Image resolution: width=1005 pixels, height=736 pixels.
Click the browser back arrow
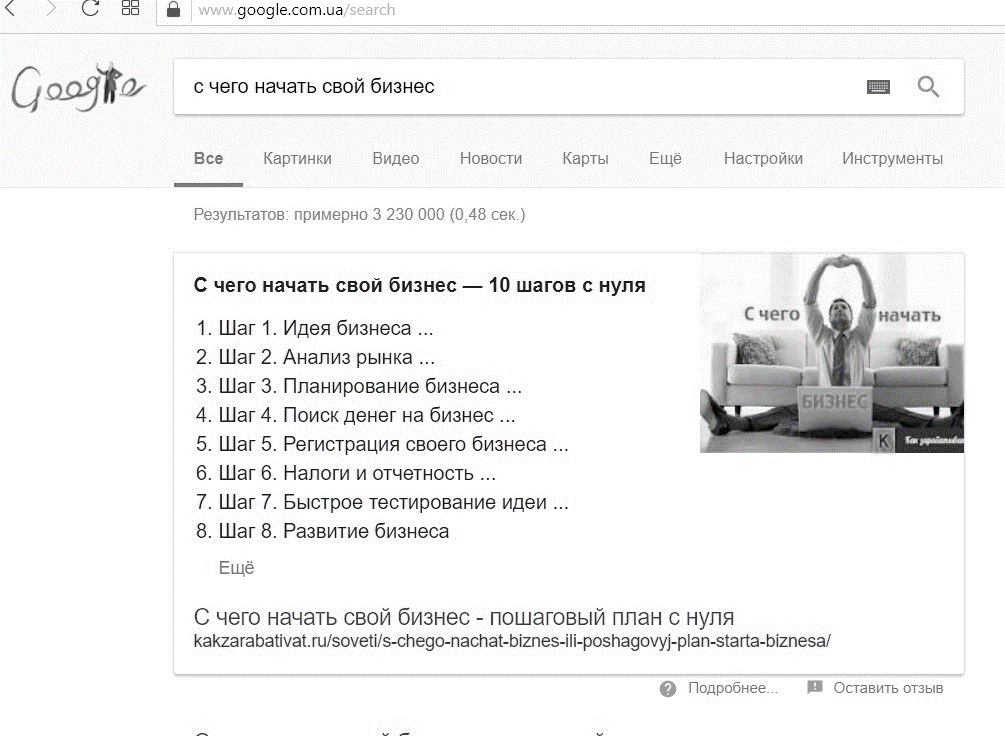click(9, 8)
